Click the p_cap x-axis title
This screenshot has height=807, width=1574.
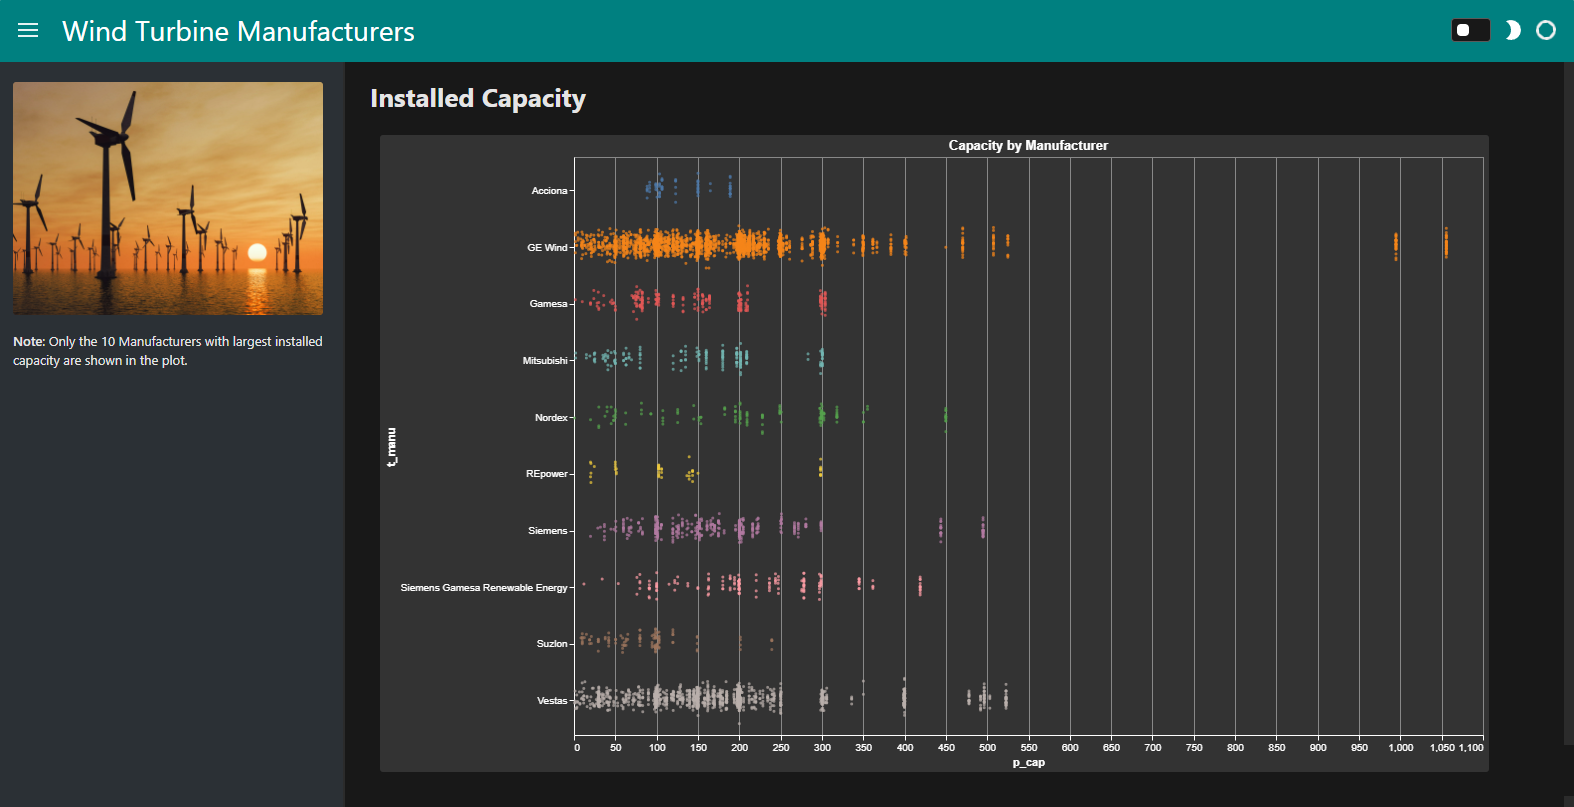(1028, 762)
